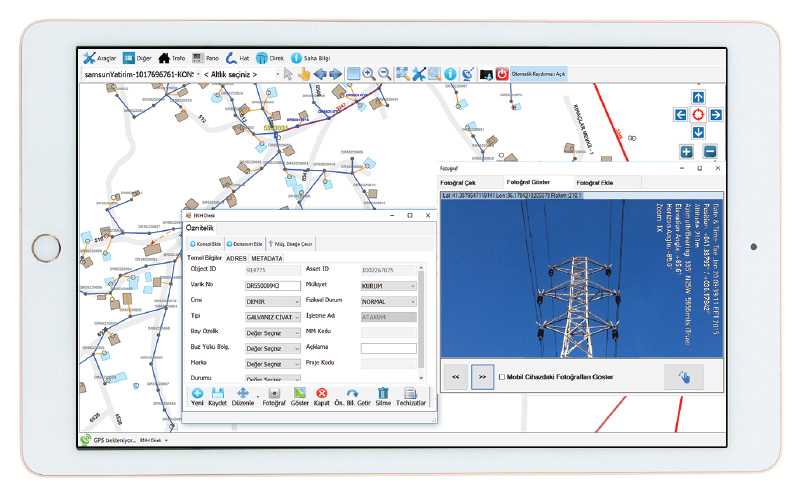Click the Donanım Ekle button
The image size is (800, 494).
[245, 244]
